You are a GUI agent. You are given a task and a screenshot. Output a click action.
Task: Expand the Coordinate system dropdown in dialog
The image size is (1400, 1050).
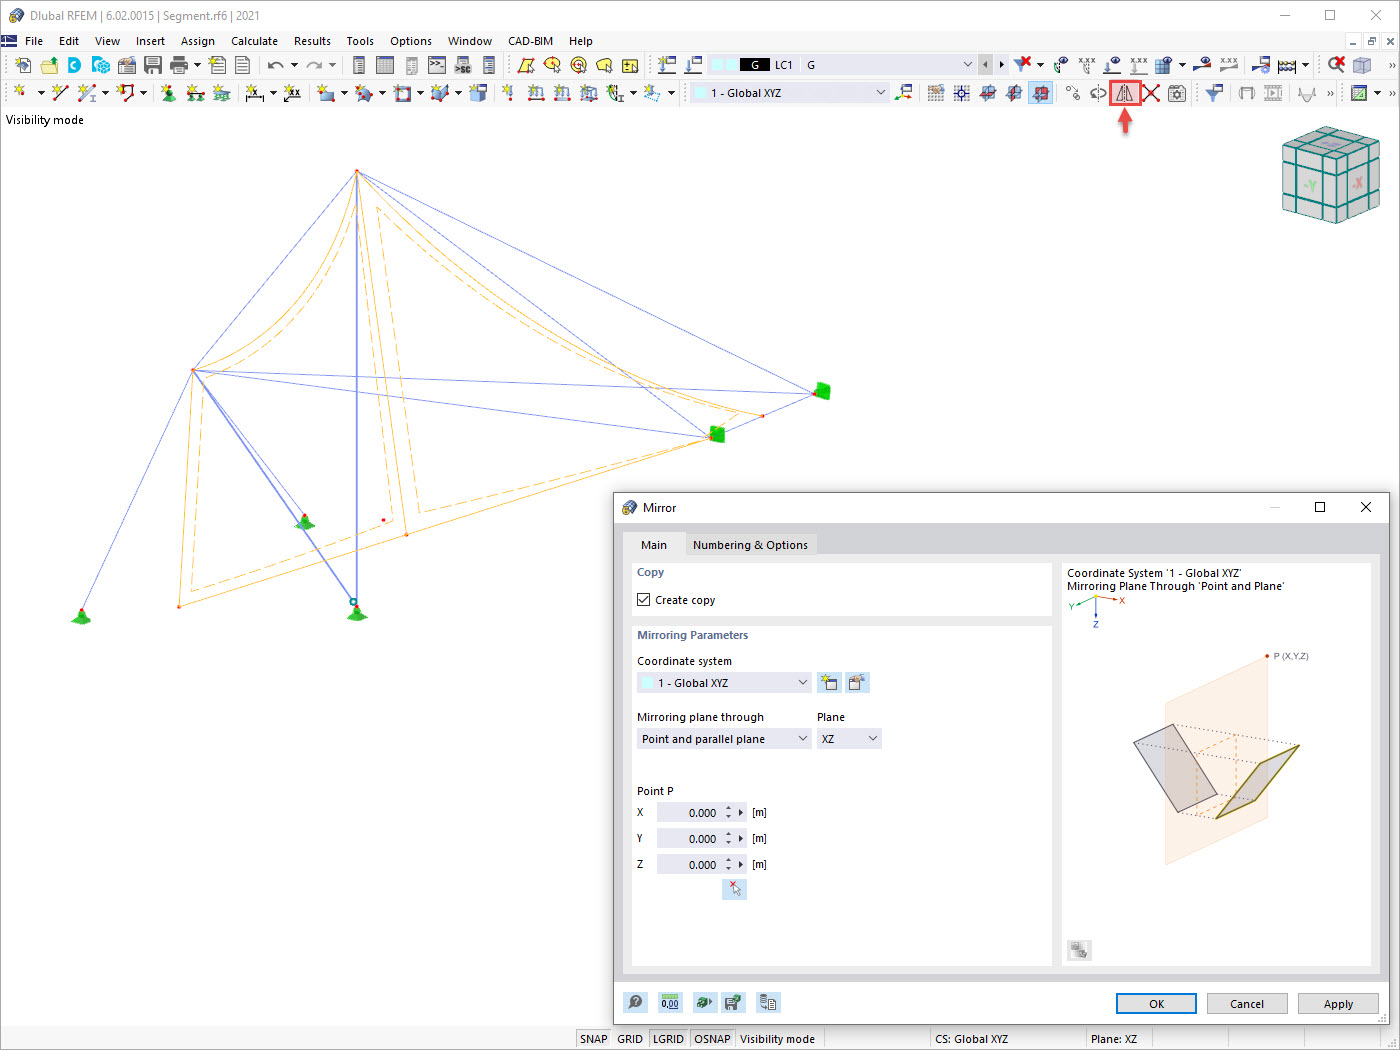pos(724,683)
